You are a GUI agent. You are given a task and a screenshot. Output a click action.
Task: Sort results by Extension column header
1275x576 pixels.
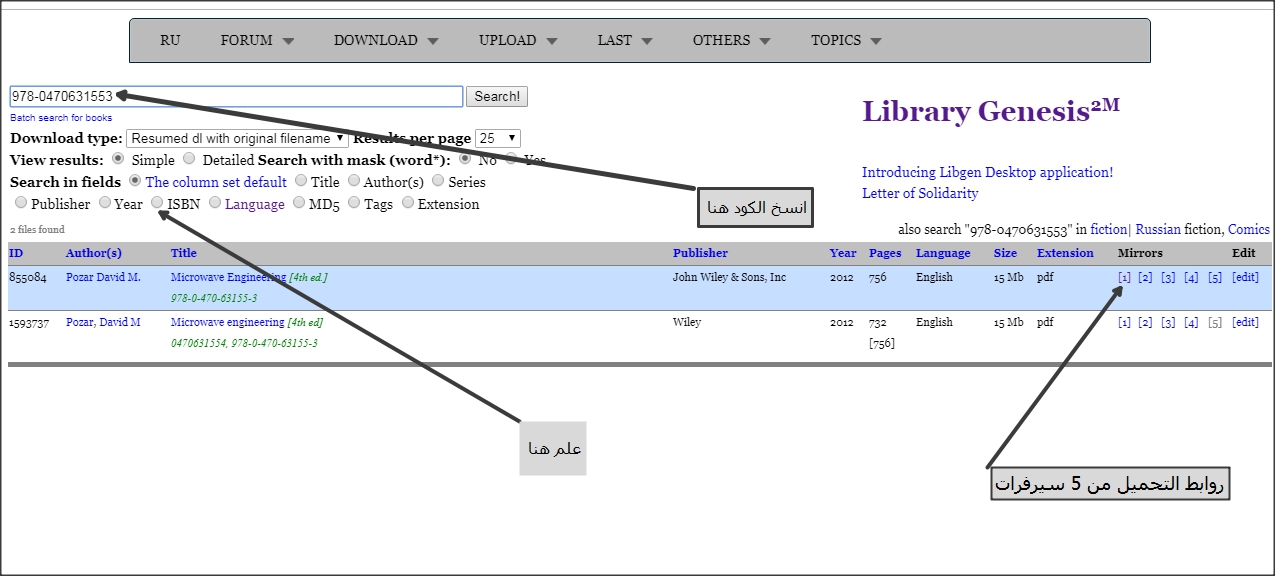tap(1065, 253)
